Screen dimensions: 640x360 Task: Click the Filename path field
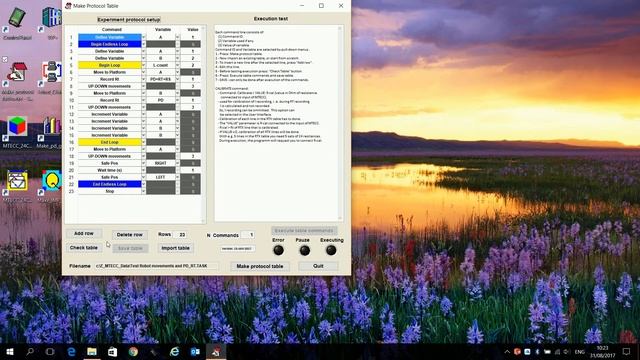coord(157,266)
